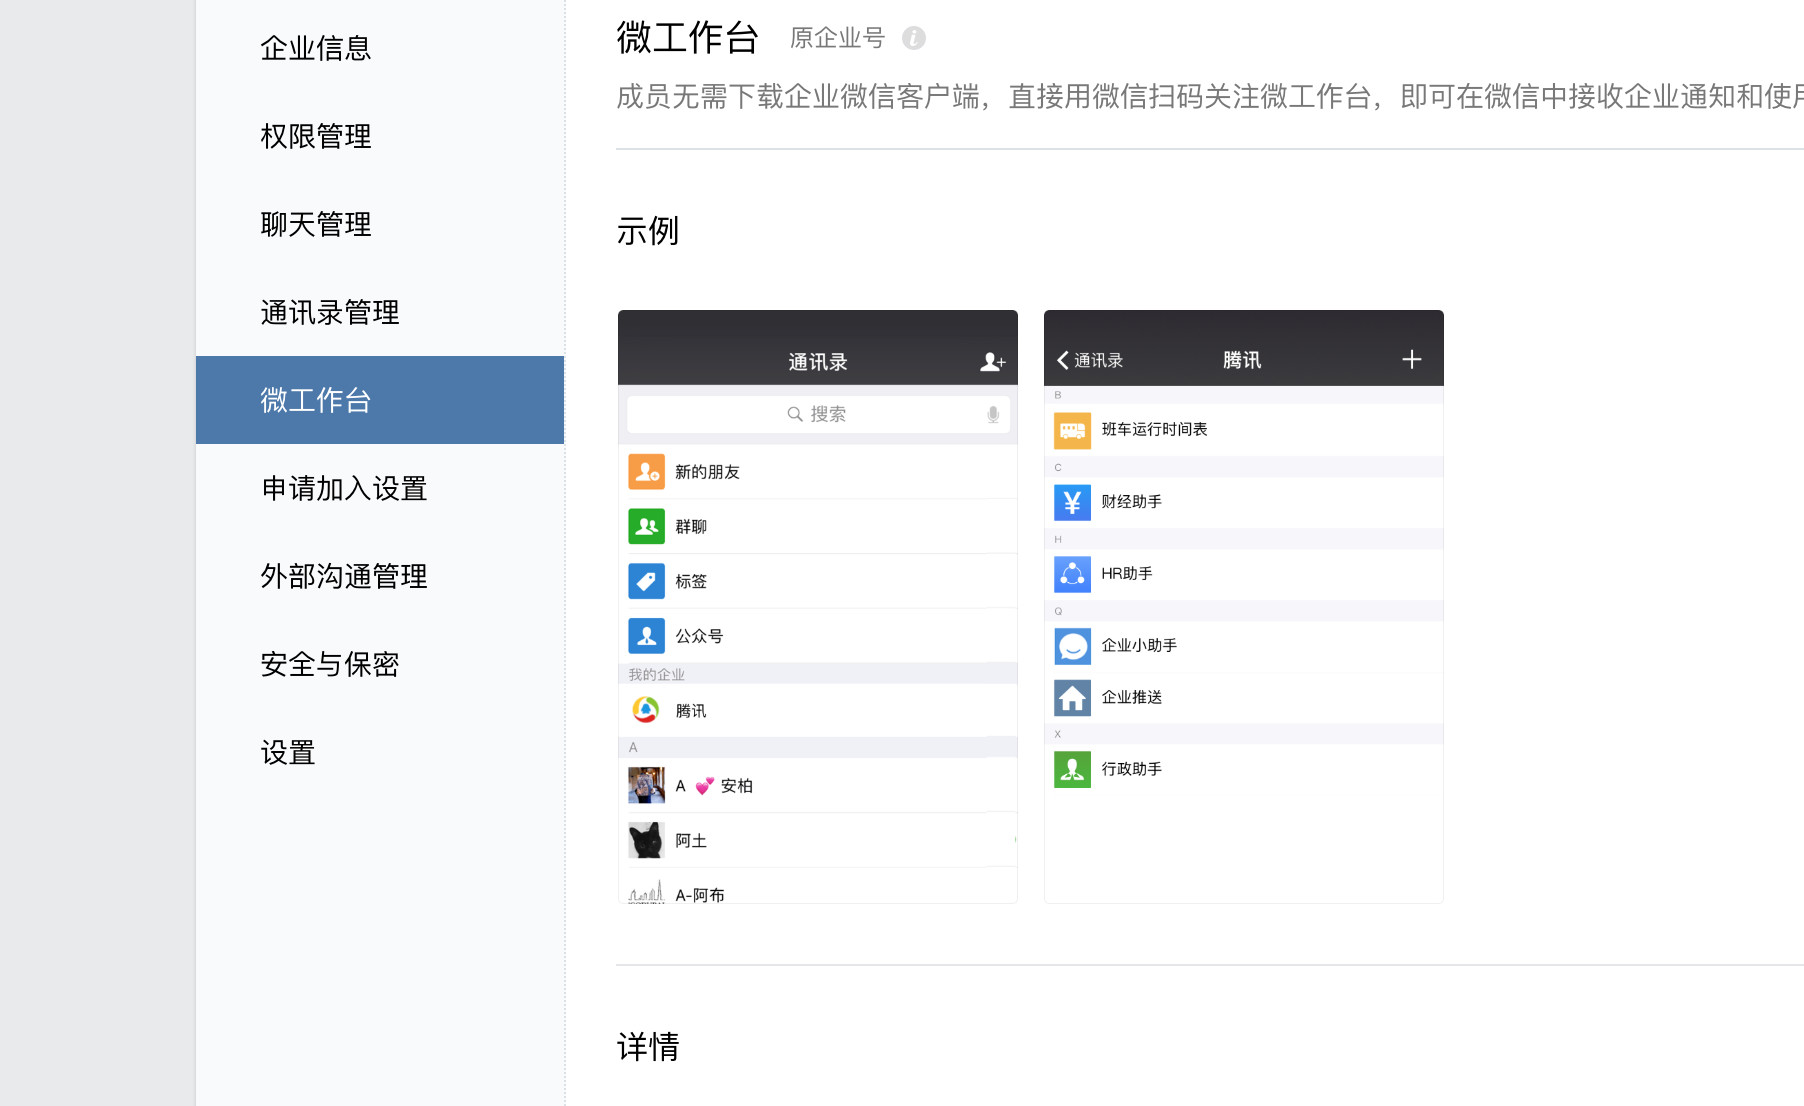
Task: Open 企业信息 in the sidebar
Action: 380,48
